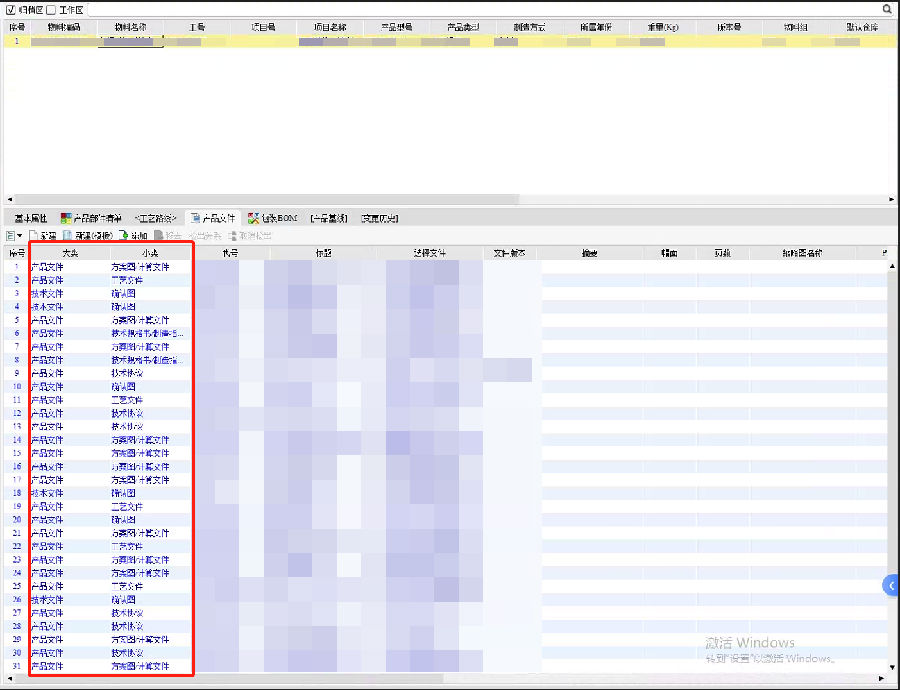Toggle the 归档区 checkbox
The height and width of the screenshot is (690, 900).
10,8
